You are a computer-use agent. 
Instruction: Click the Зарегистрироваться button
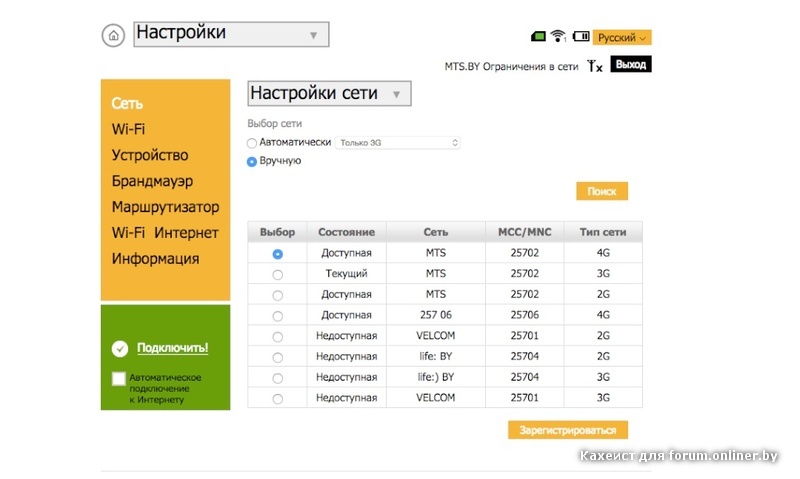click(568, 430)
